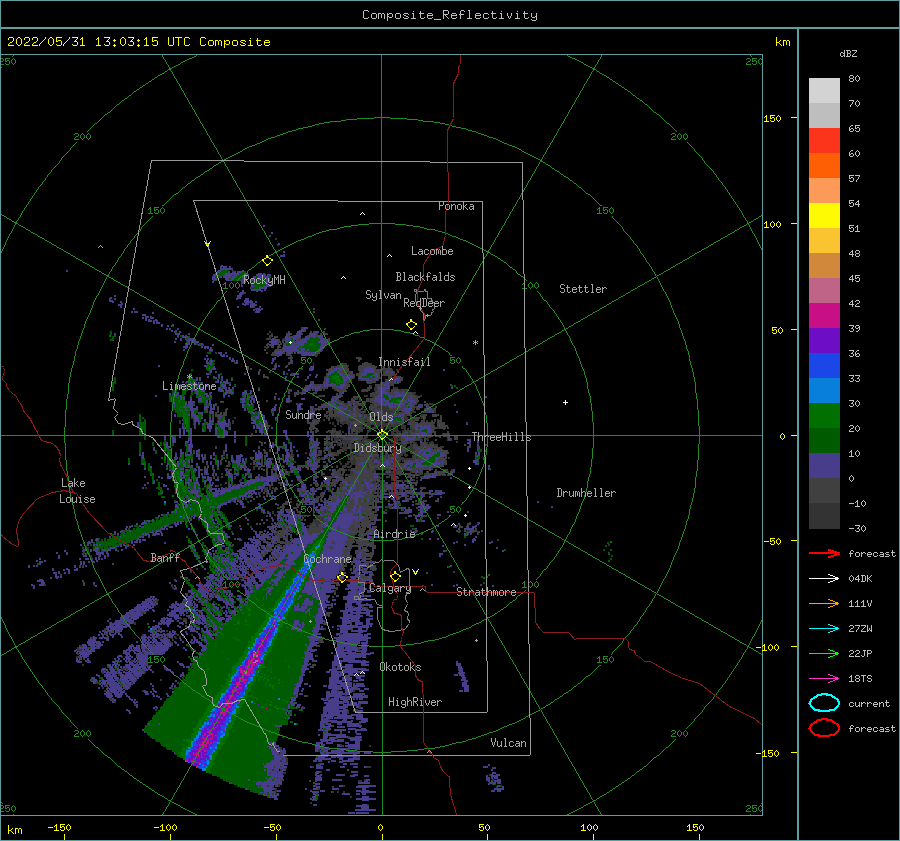Image resolution: width=900 pixels, height=841 pixels.
Task: Click the Ponoka city label
Action: (x=456, y=206)
